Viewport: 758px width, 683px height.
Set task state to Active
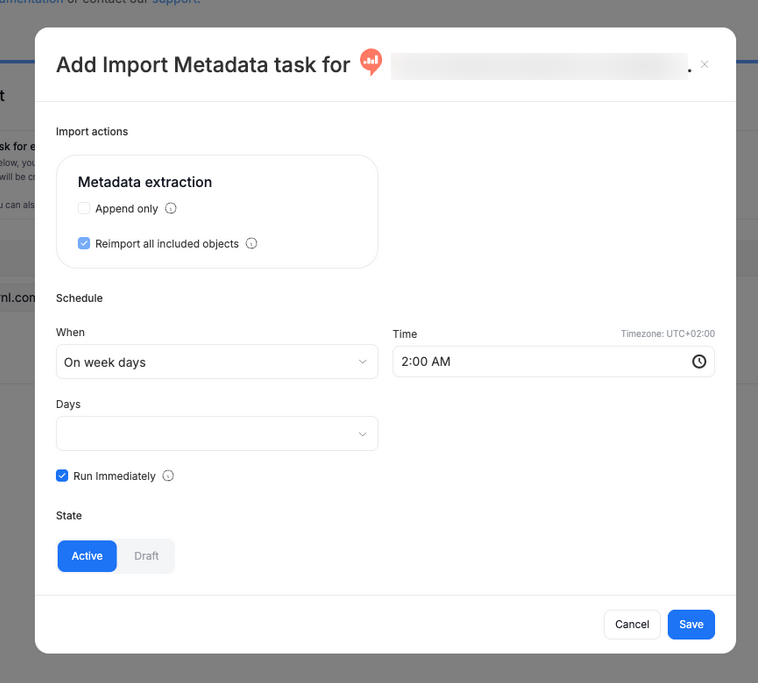click(x=87, y=556)
